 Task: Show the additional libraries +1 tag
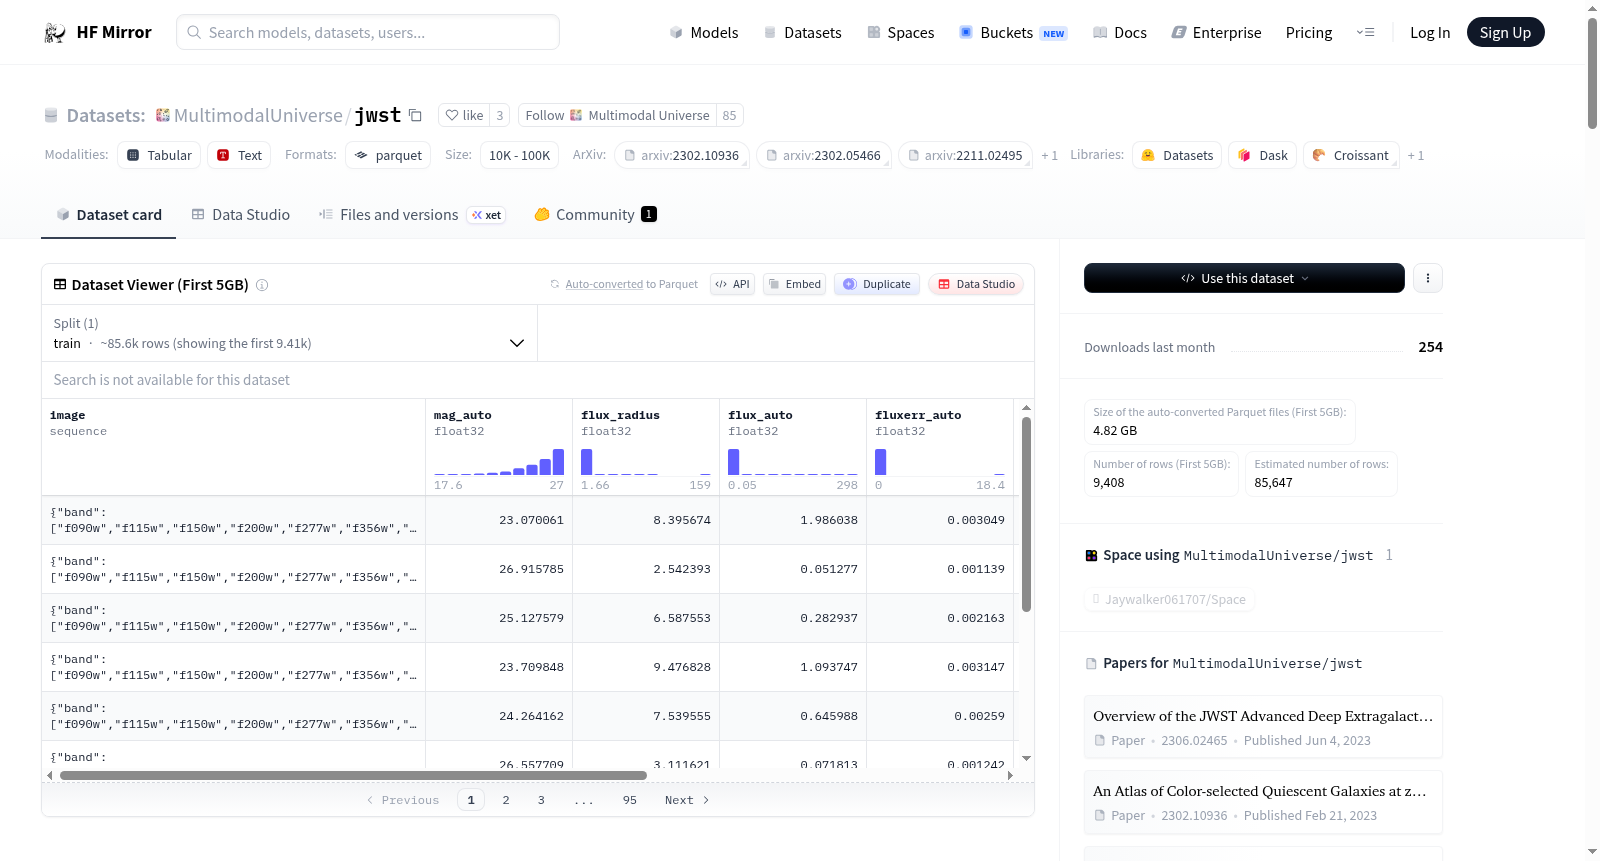coord(1415,155)
